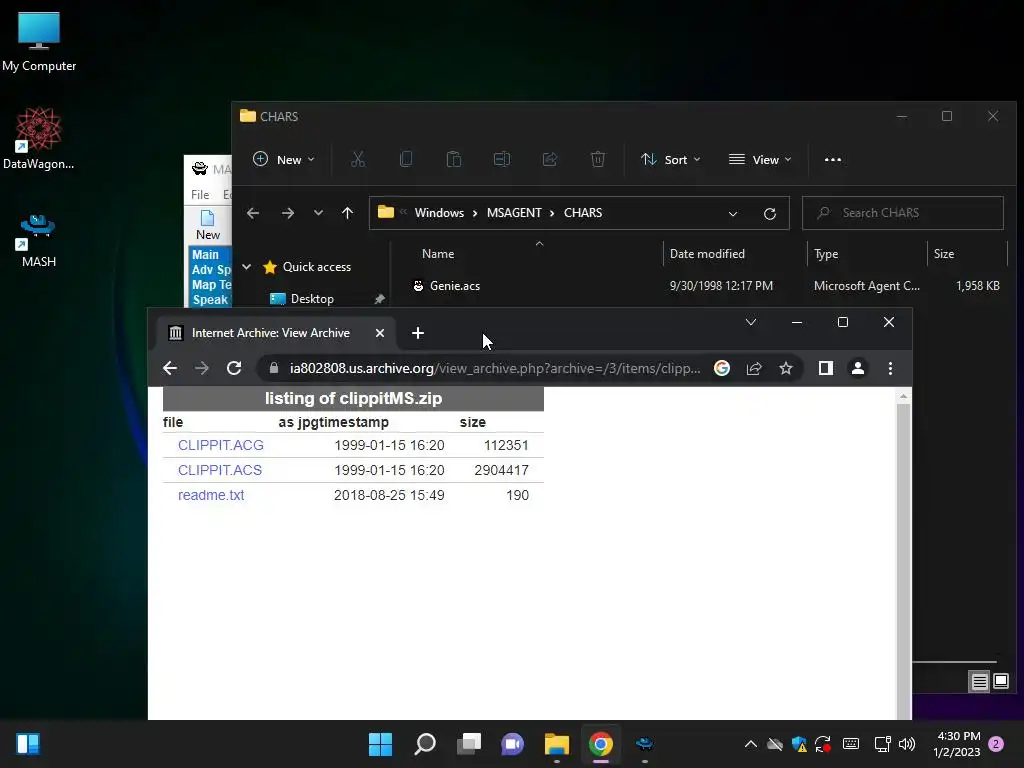1024x768 pixels.
Task: Collapse Quick access in navigation pane
Action: [247, 266]
